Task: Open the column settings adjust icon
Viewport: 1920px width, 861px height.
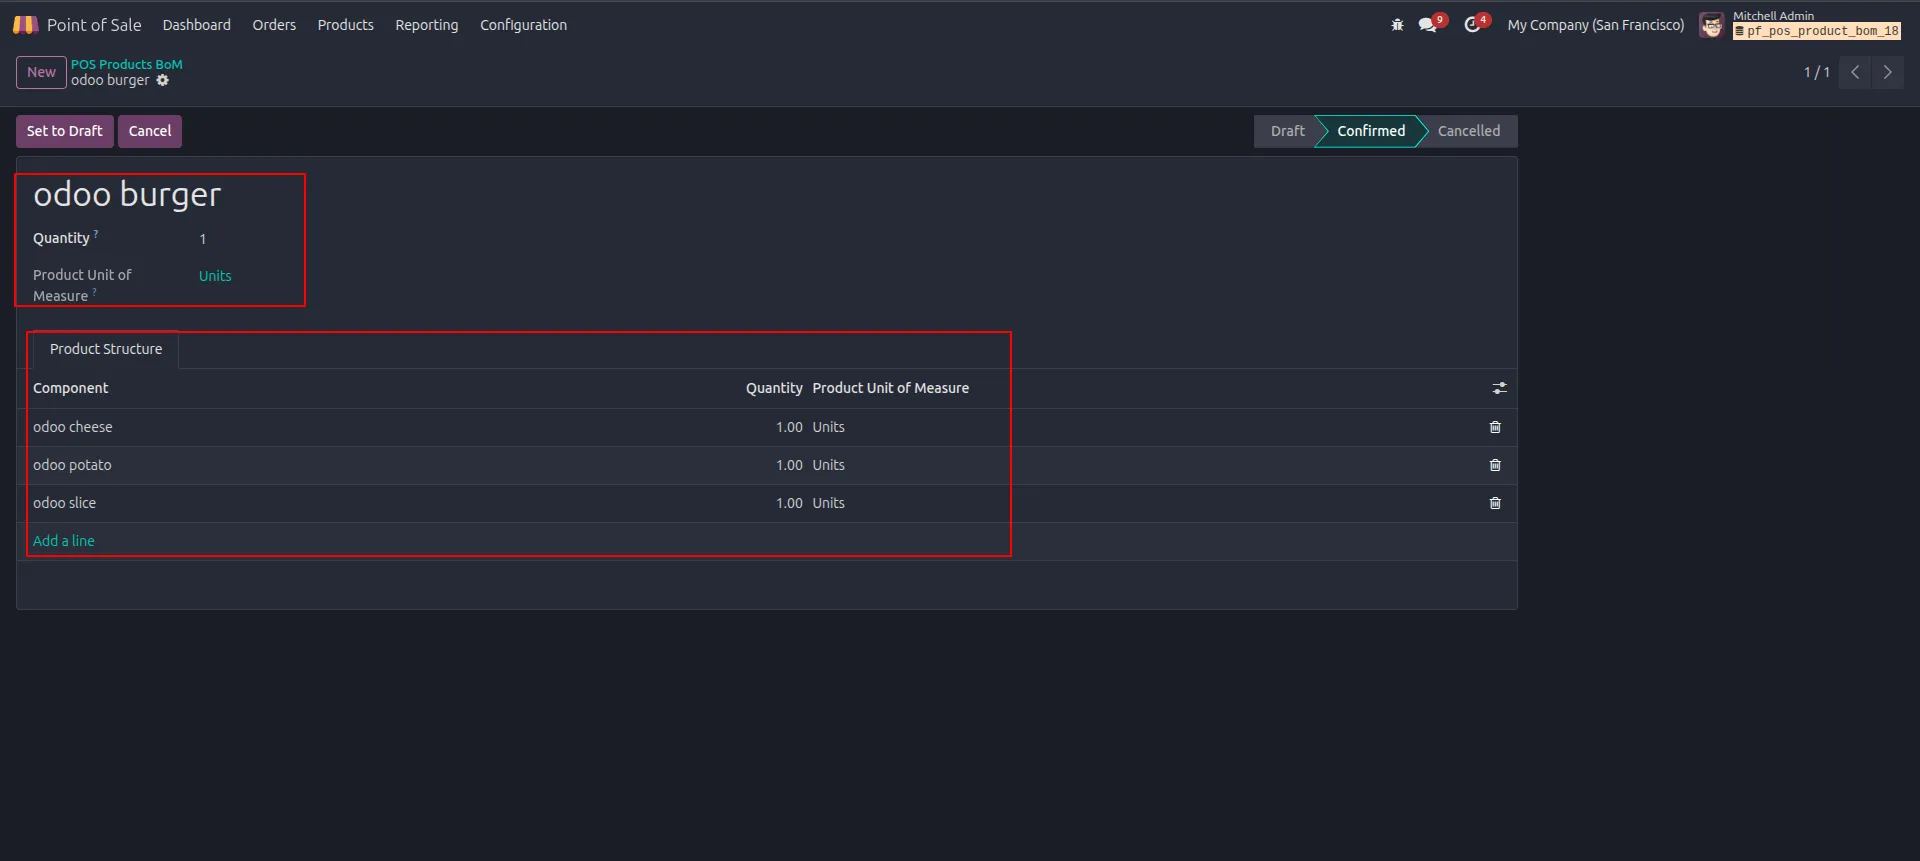Action: click(x=1499, y=388)
